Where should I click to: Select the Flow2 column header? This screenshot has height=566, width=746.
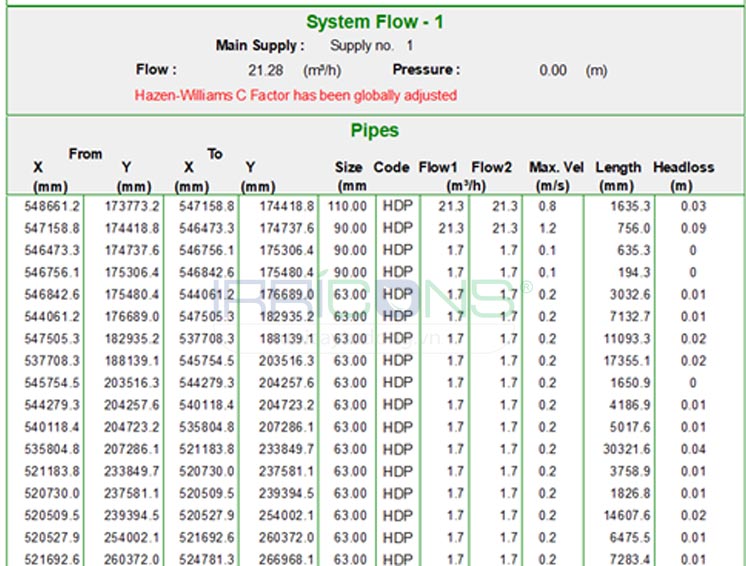(492, 168)
